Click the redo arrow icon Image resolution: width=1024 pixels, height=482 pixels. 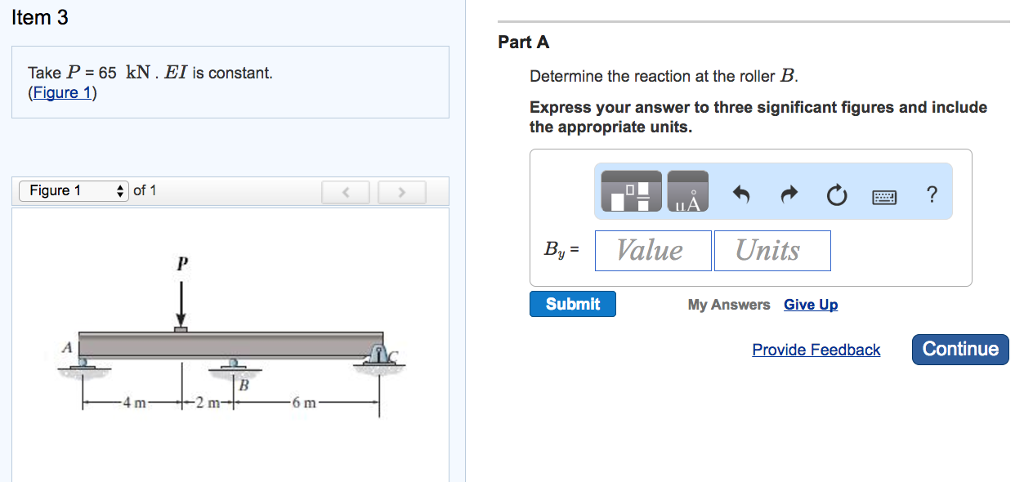click(789, 195)
